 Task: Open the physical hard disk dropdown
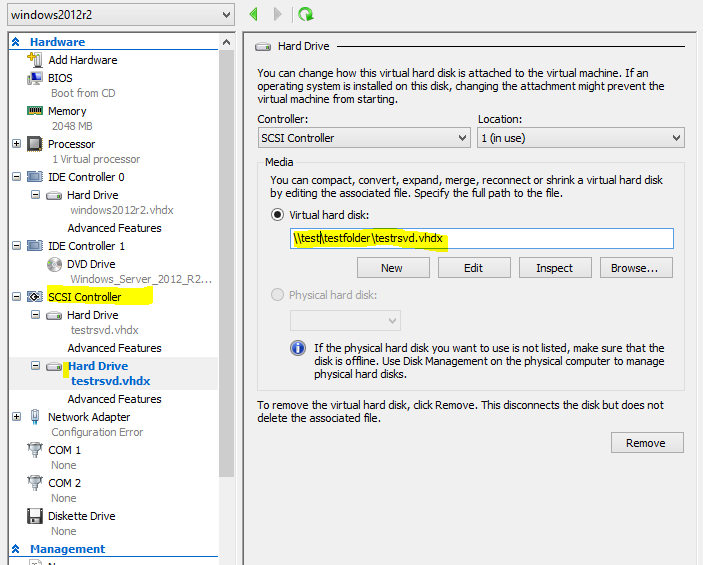tap(345, 321)
